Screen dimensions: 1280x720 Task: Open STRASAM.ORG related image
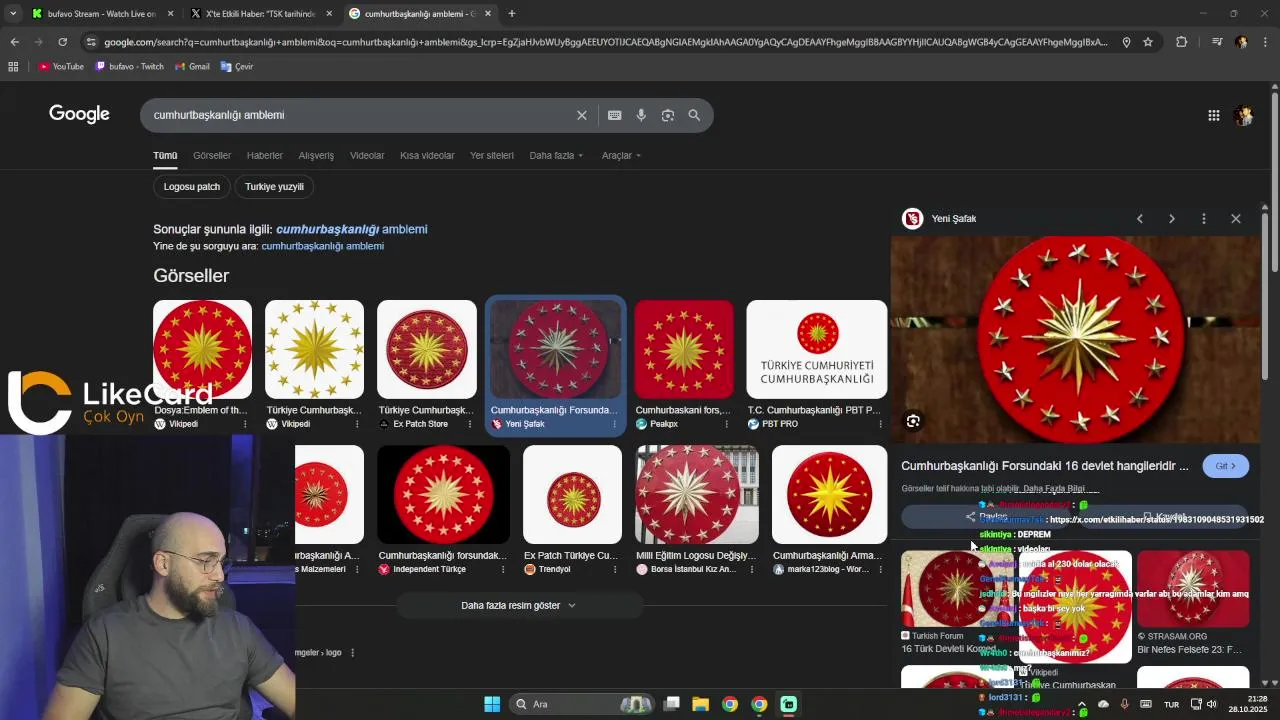point(1193,589)
